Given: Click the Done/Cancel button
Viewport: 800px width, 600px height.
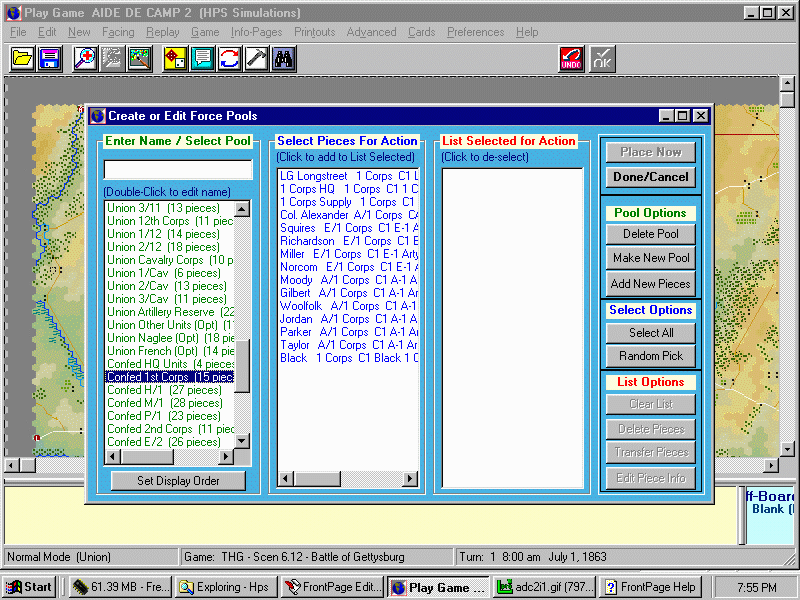Looking at the screenshot, I should pos(651,177).
